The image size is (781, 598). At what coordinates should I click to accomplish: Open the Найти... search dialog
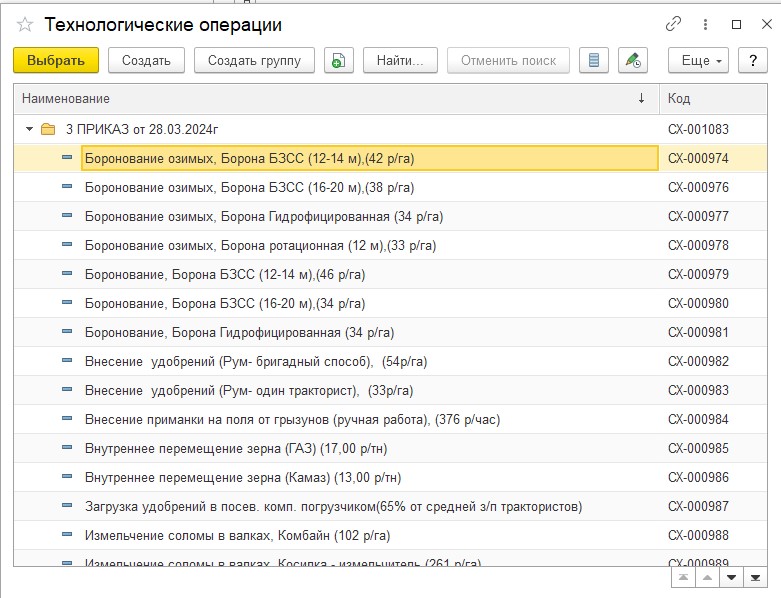[400, 60]
